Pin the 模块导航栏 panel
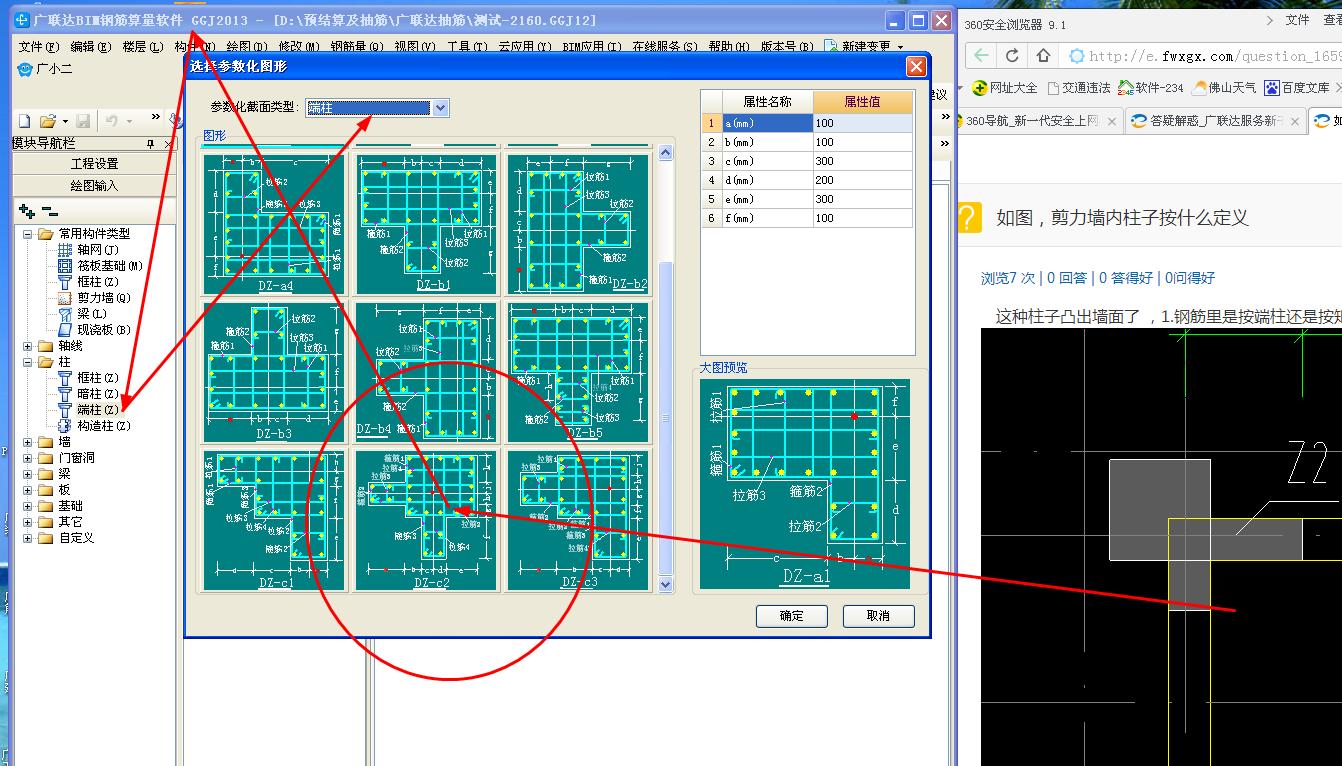Viewport: 1342px width, 766px height. [x=151, y=144]
